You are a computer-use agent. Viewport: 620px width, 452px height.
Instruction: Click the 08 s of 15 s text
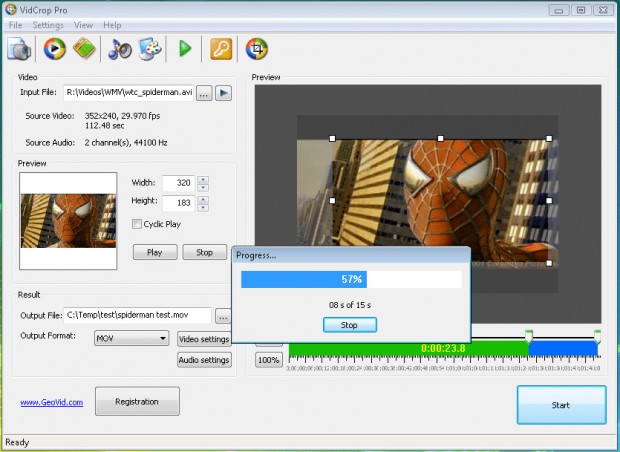coord(350,305)
